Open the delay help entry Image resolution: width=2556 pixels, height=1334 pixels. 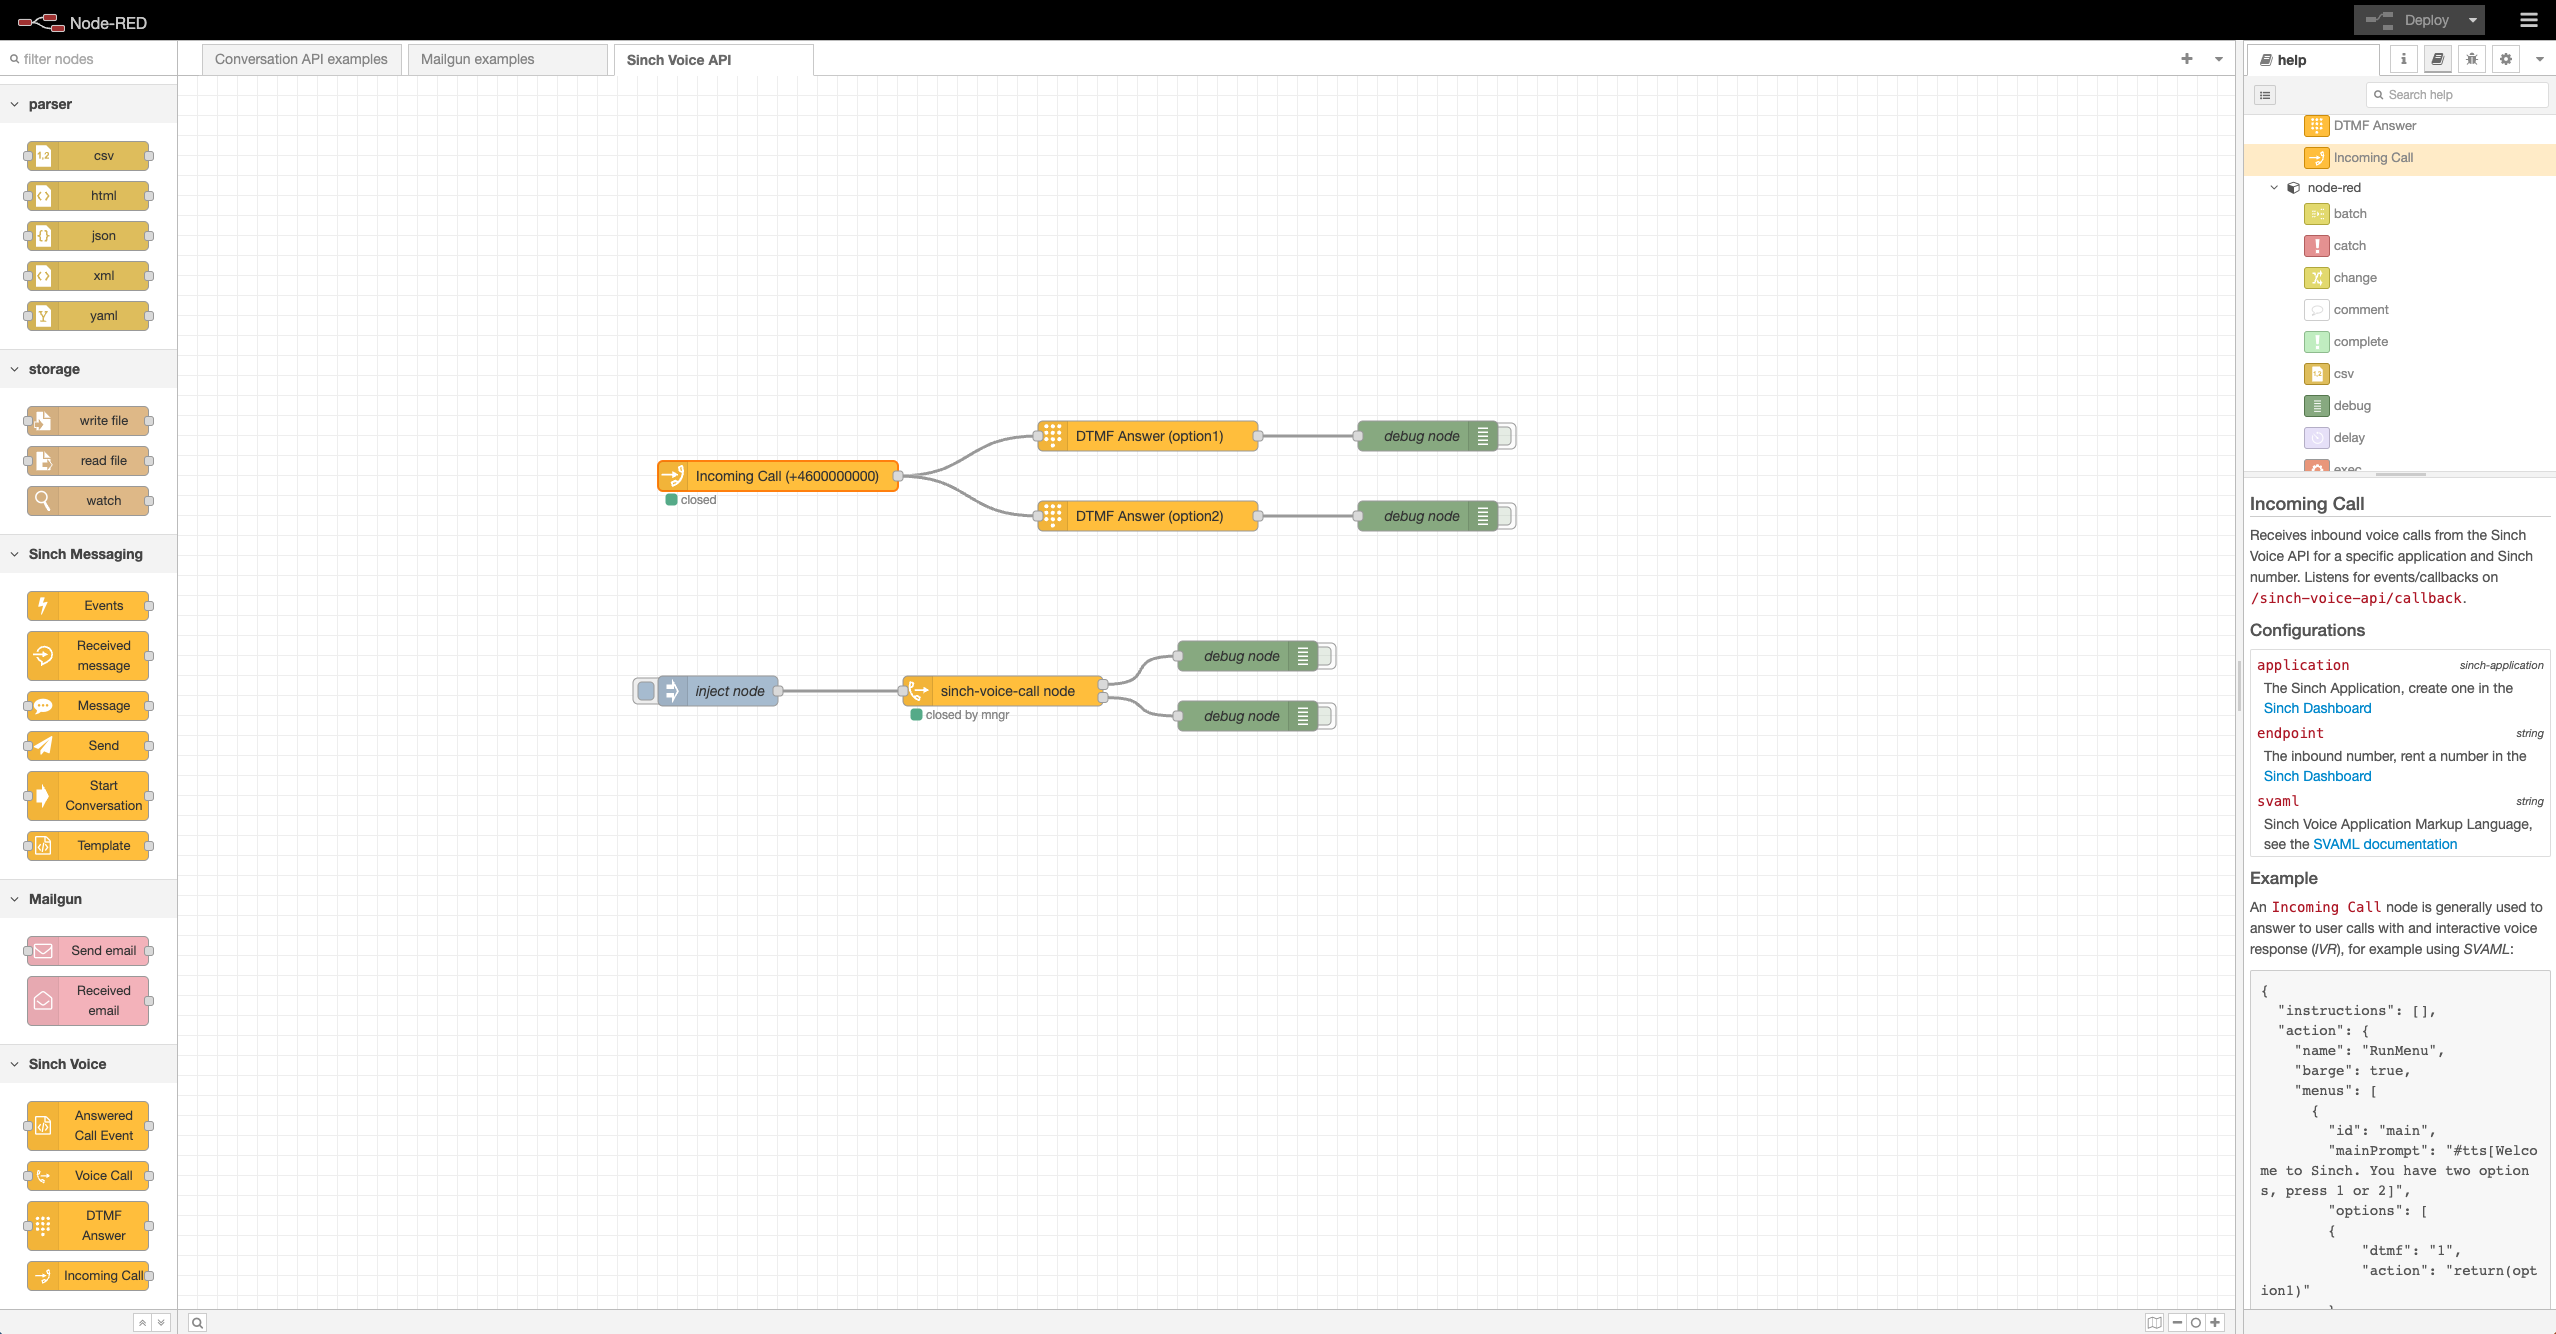coord(2400,438)
